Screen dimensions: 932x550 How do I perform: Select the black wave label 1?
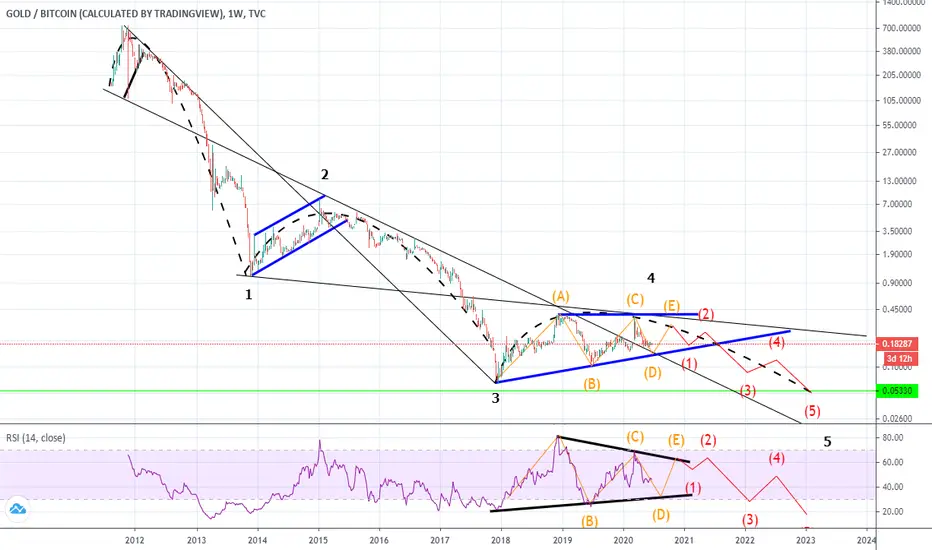(248, 294)
